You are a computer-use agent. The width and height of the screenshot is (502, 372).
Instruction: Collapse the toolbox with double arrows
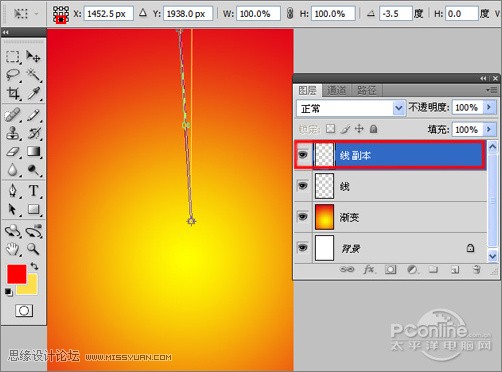[x=6, y=32]
